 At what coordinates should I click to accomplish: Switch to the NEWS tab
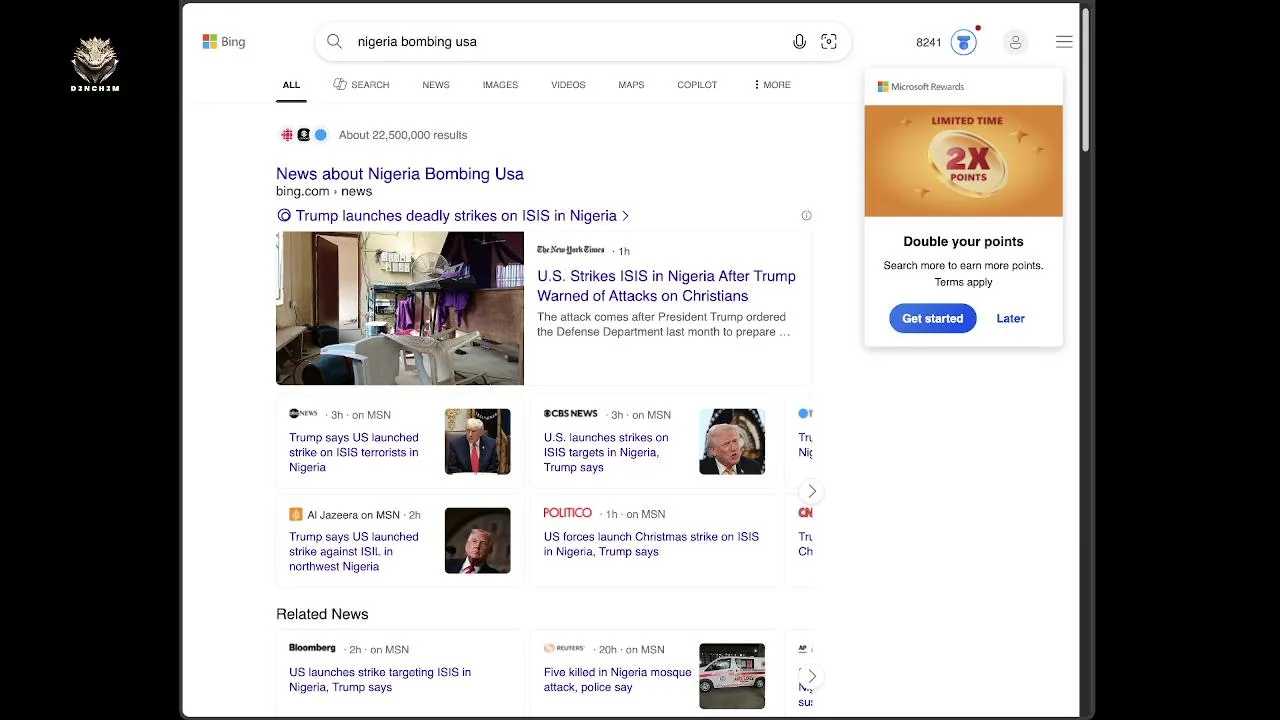coord(436,85)
